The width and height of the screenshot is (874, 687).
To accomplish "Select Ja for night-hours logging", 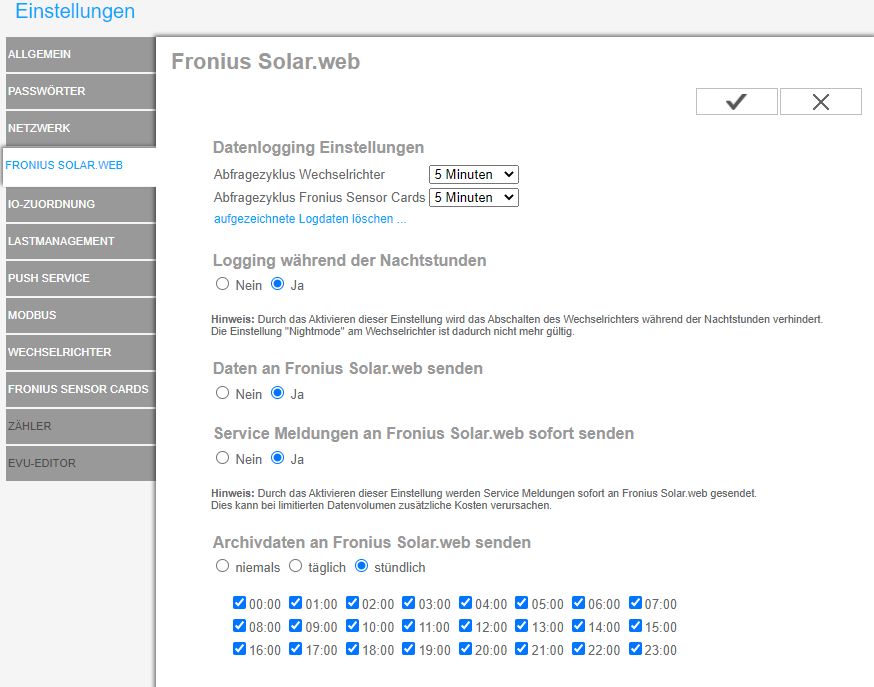I will click(x=278, y=284).
